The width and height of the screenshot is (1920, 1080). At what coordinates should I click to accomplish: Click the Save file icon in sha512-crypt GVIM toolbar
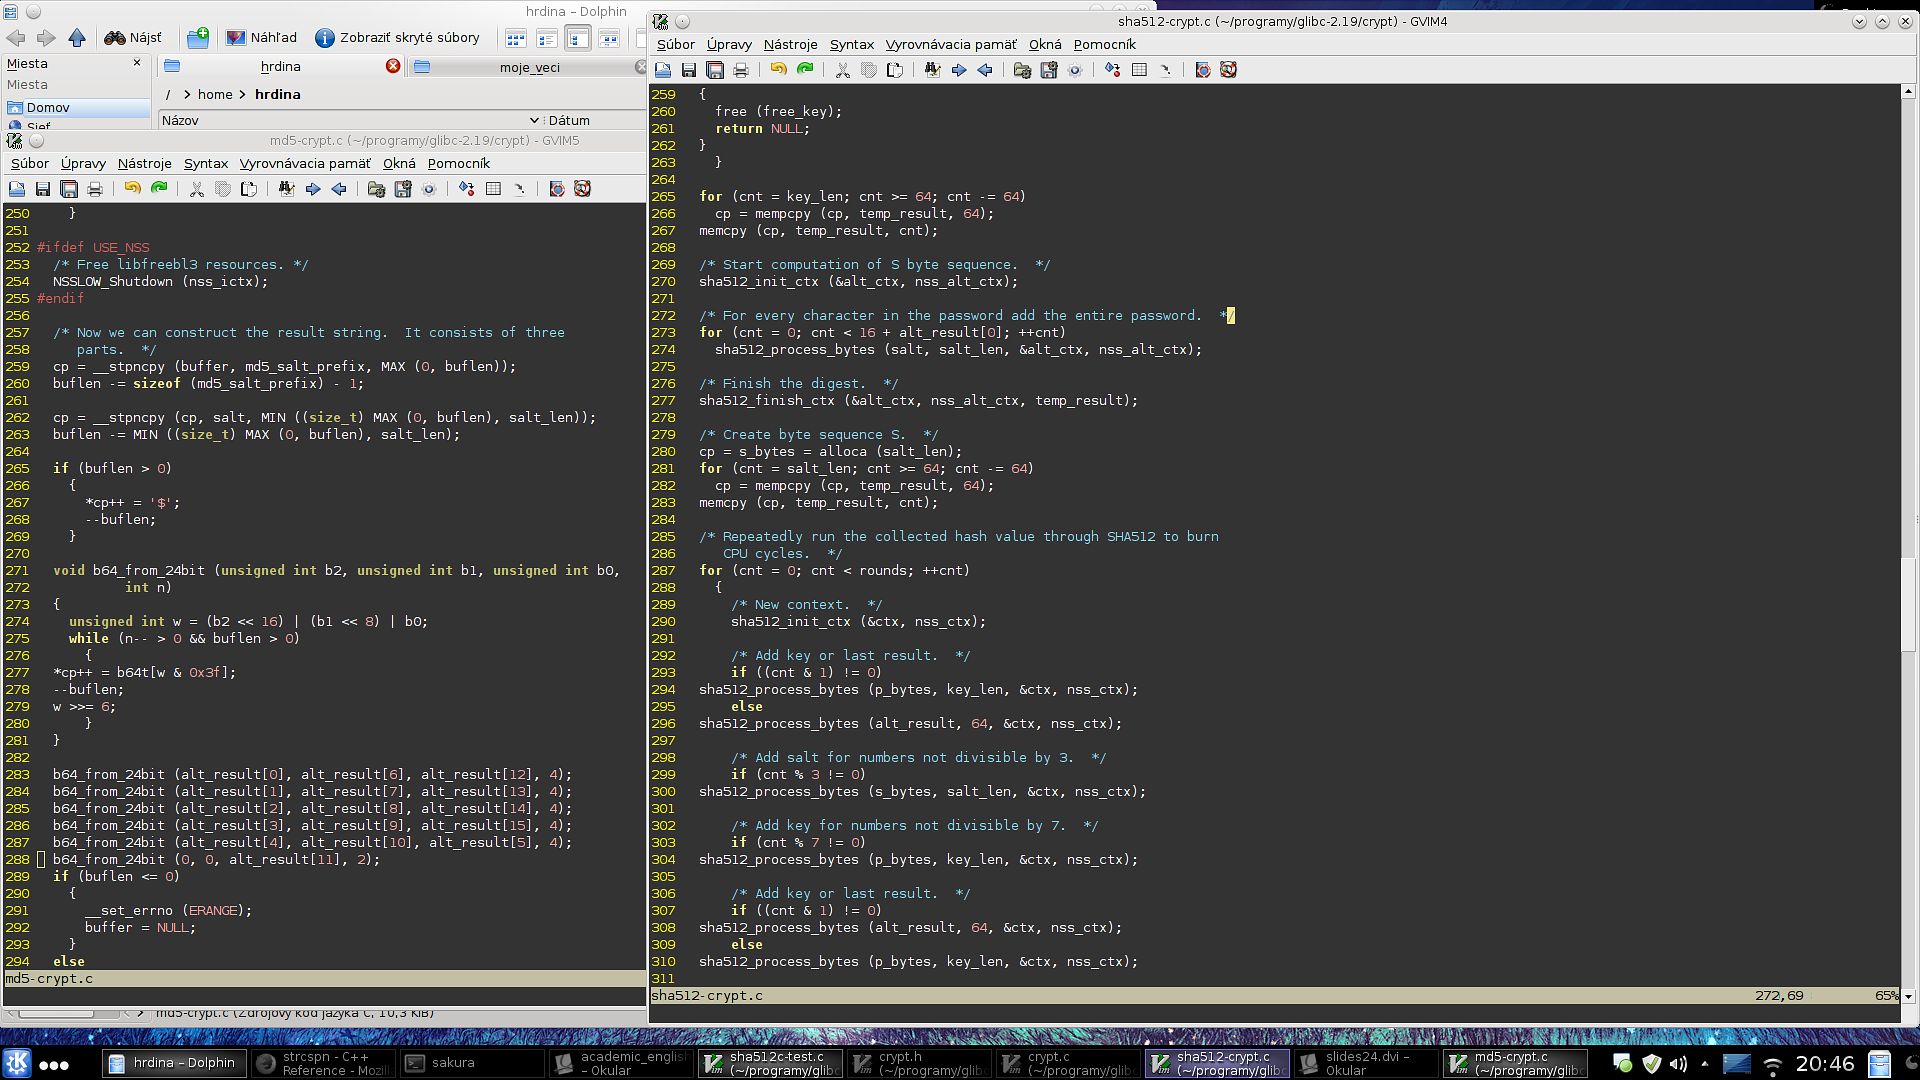(688, 70)
